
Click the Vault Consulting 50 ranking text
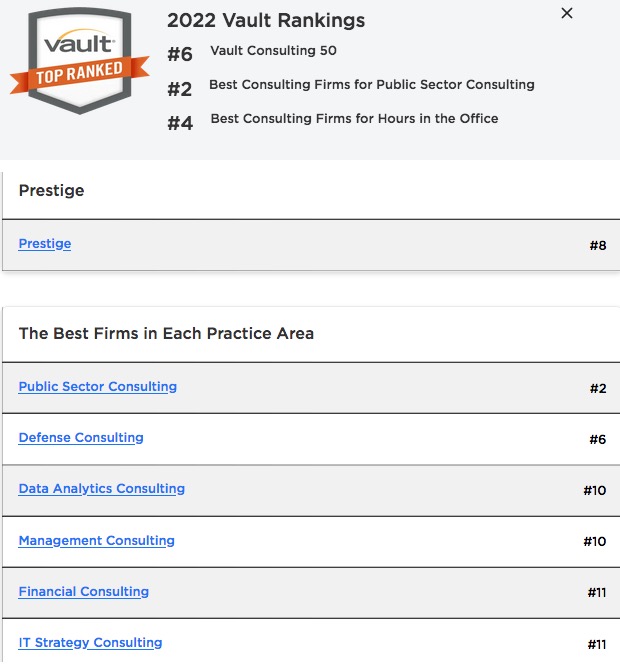(x=273, y=51)
